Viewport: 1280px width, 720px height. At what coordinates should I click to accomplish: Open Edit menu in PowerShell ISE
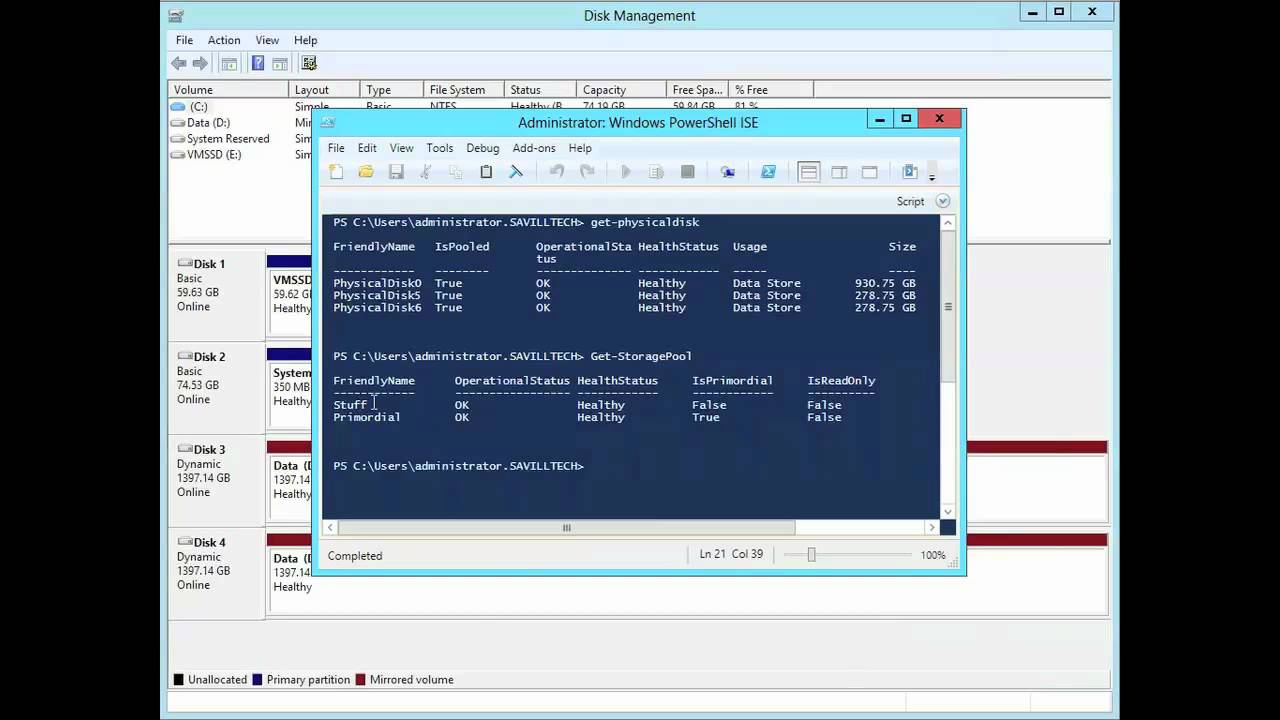367,148
